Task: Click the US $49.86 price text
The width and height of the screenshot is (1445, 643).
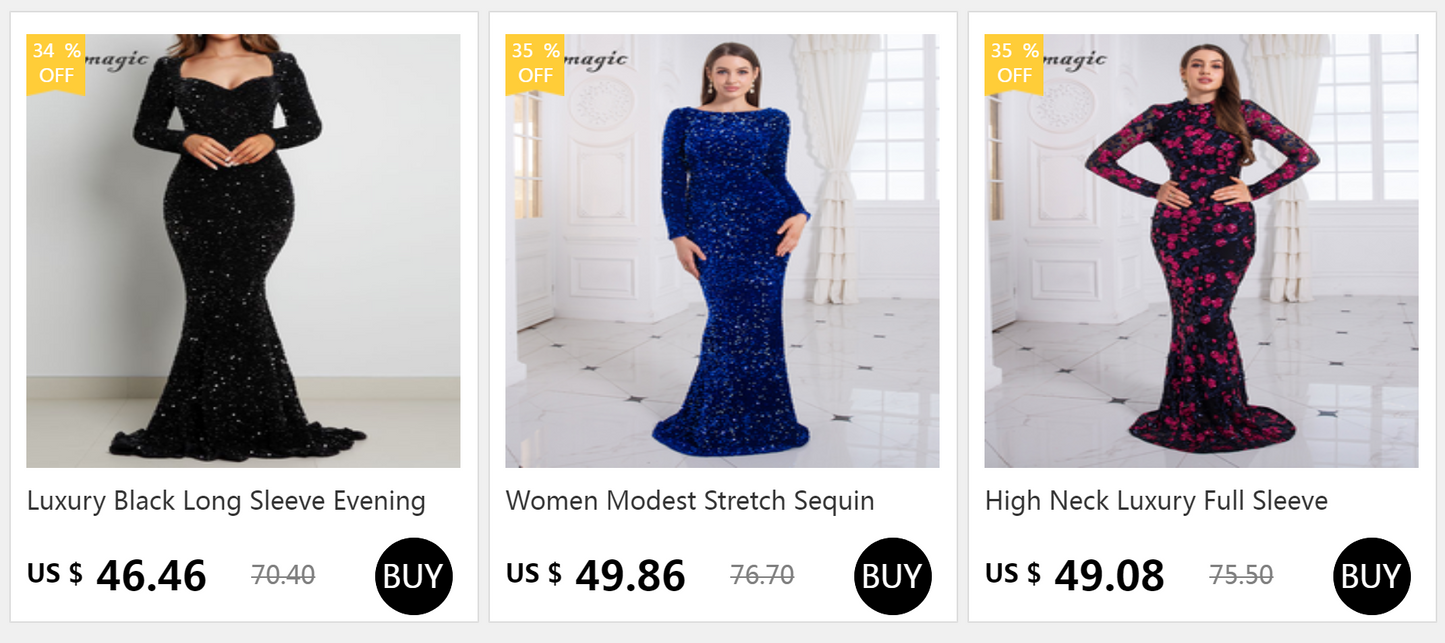Action: (x=596, y=575)
